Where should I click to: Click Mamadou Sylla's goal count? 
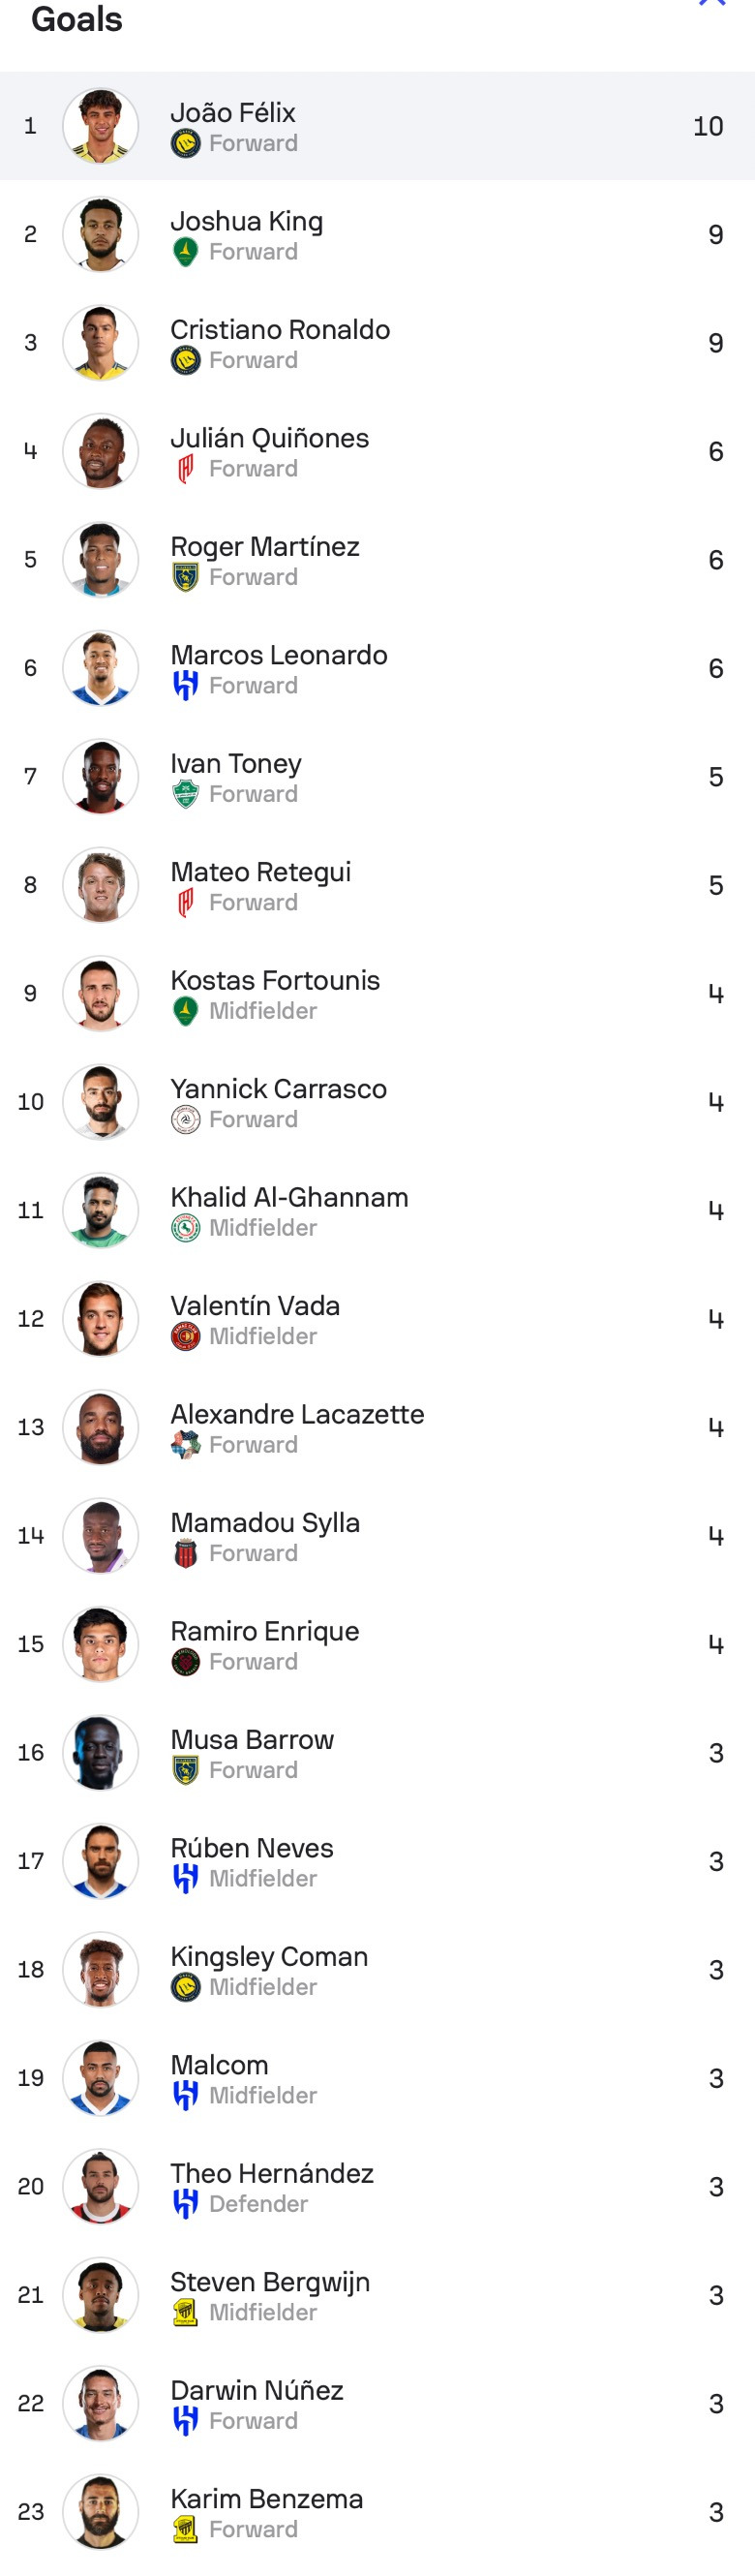tap(715, 1536)
